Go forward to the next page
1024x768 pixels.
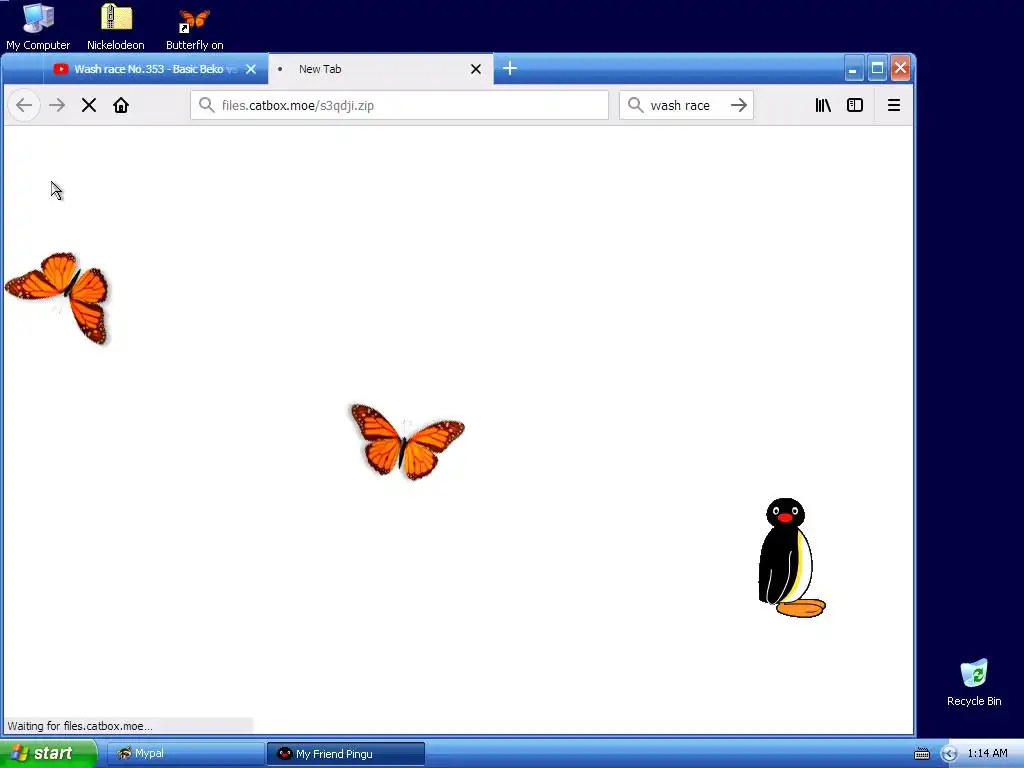pos(57,105)
